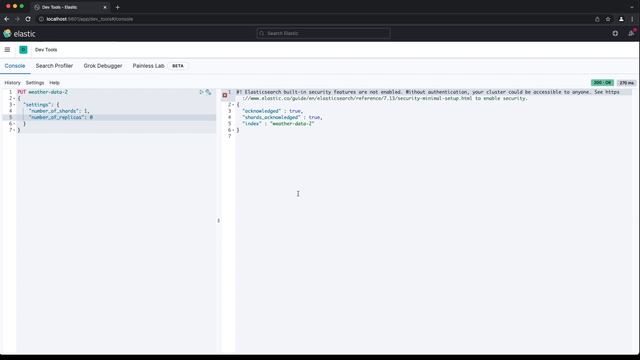
Task: Open the browser profile icon
Action: 621,19
